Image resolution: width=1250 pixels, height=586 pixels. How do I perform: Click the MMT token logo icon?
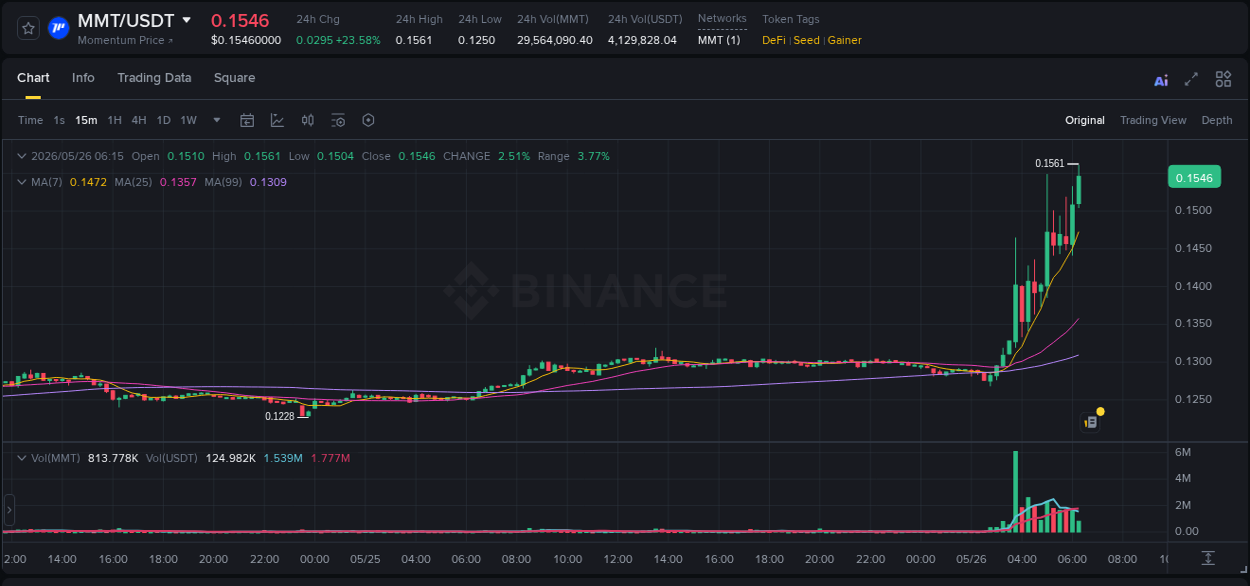coord(59,28)
